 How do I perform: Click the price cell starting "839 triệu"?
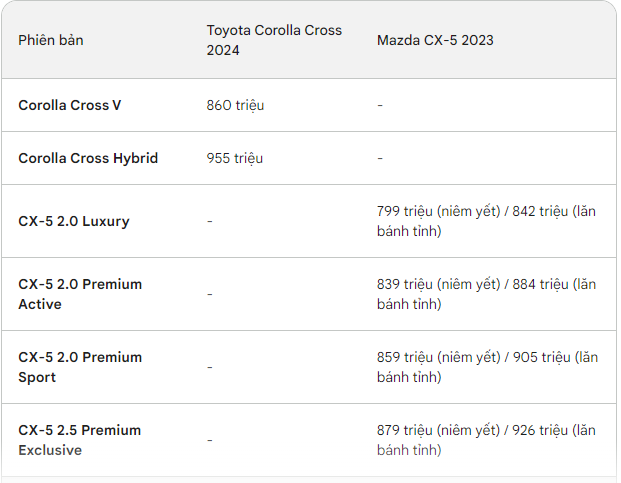tap(487, 294)
